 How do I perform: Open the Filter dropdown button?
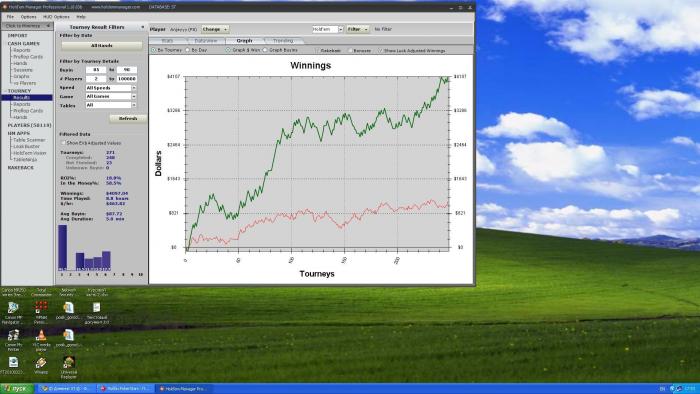pyautogui.click(x=358, y=29)
